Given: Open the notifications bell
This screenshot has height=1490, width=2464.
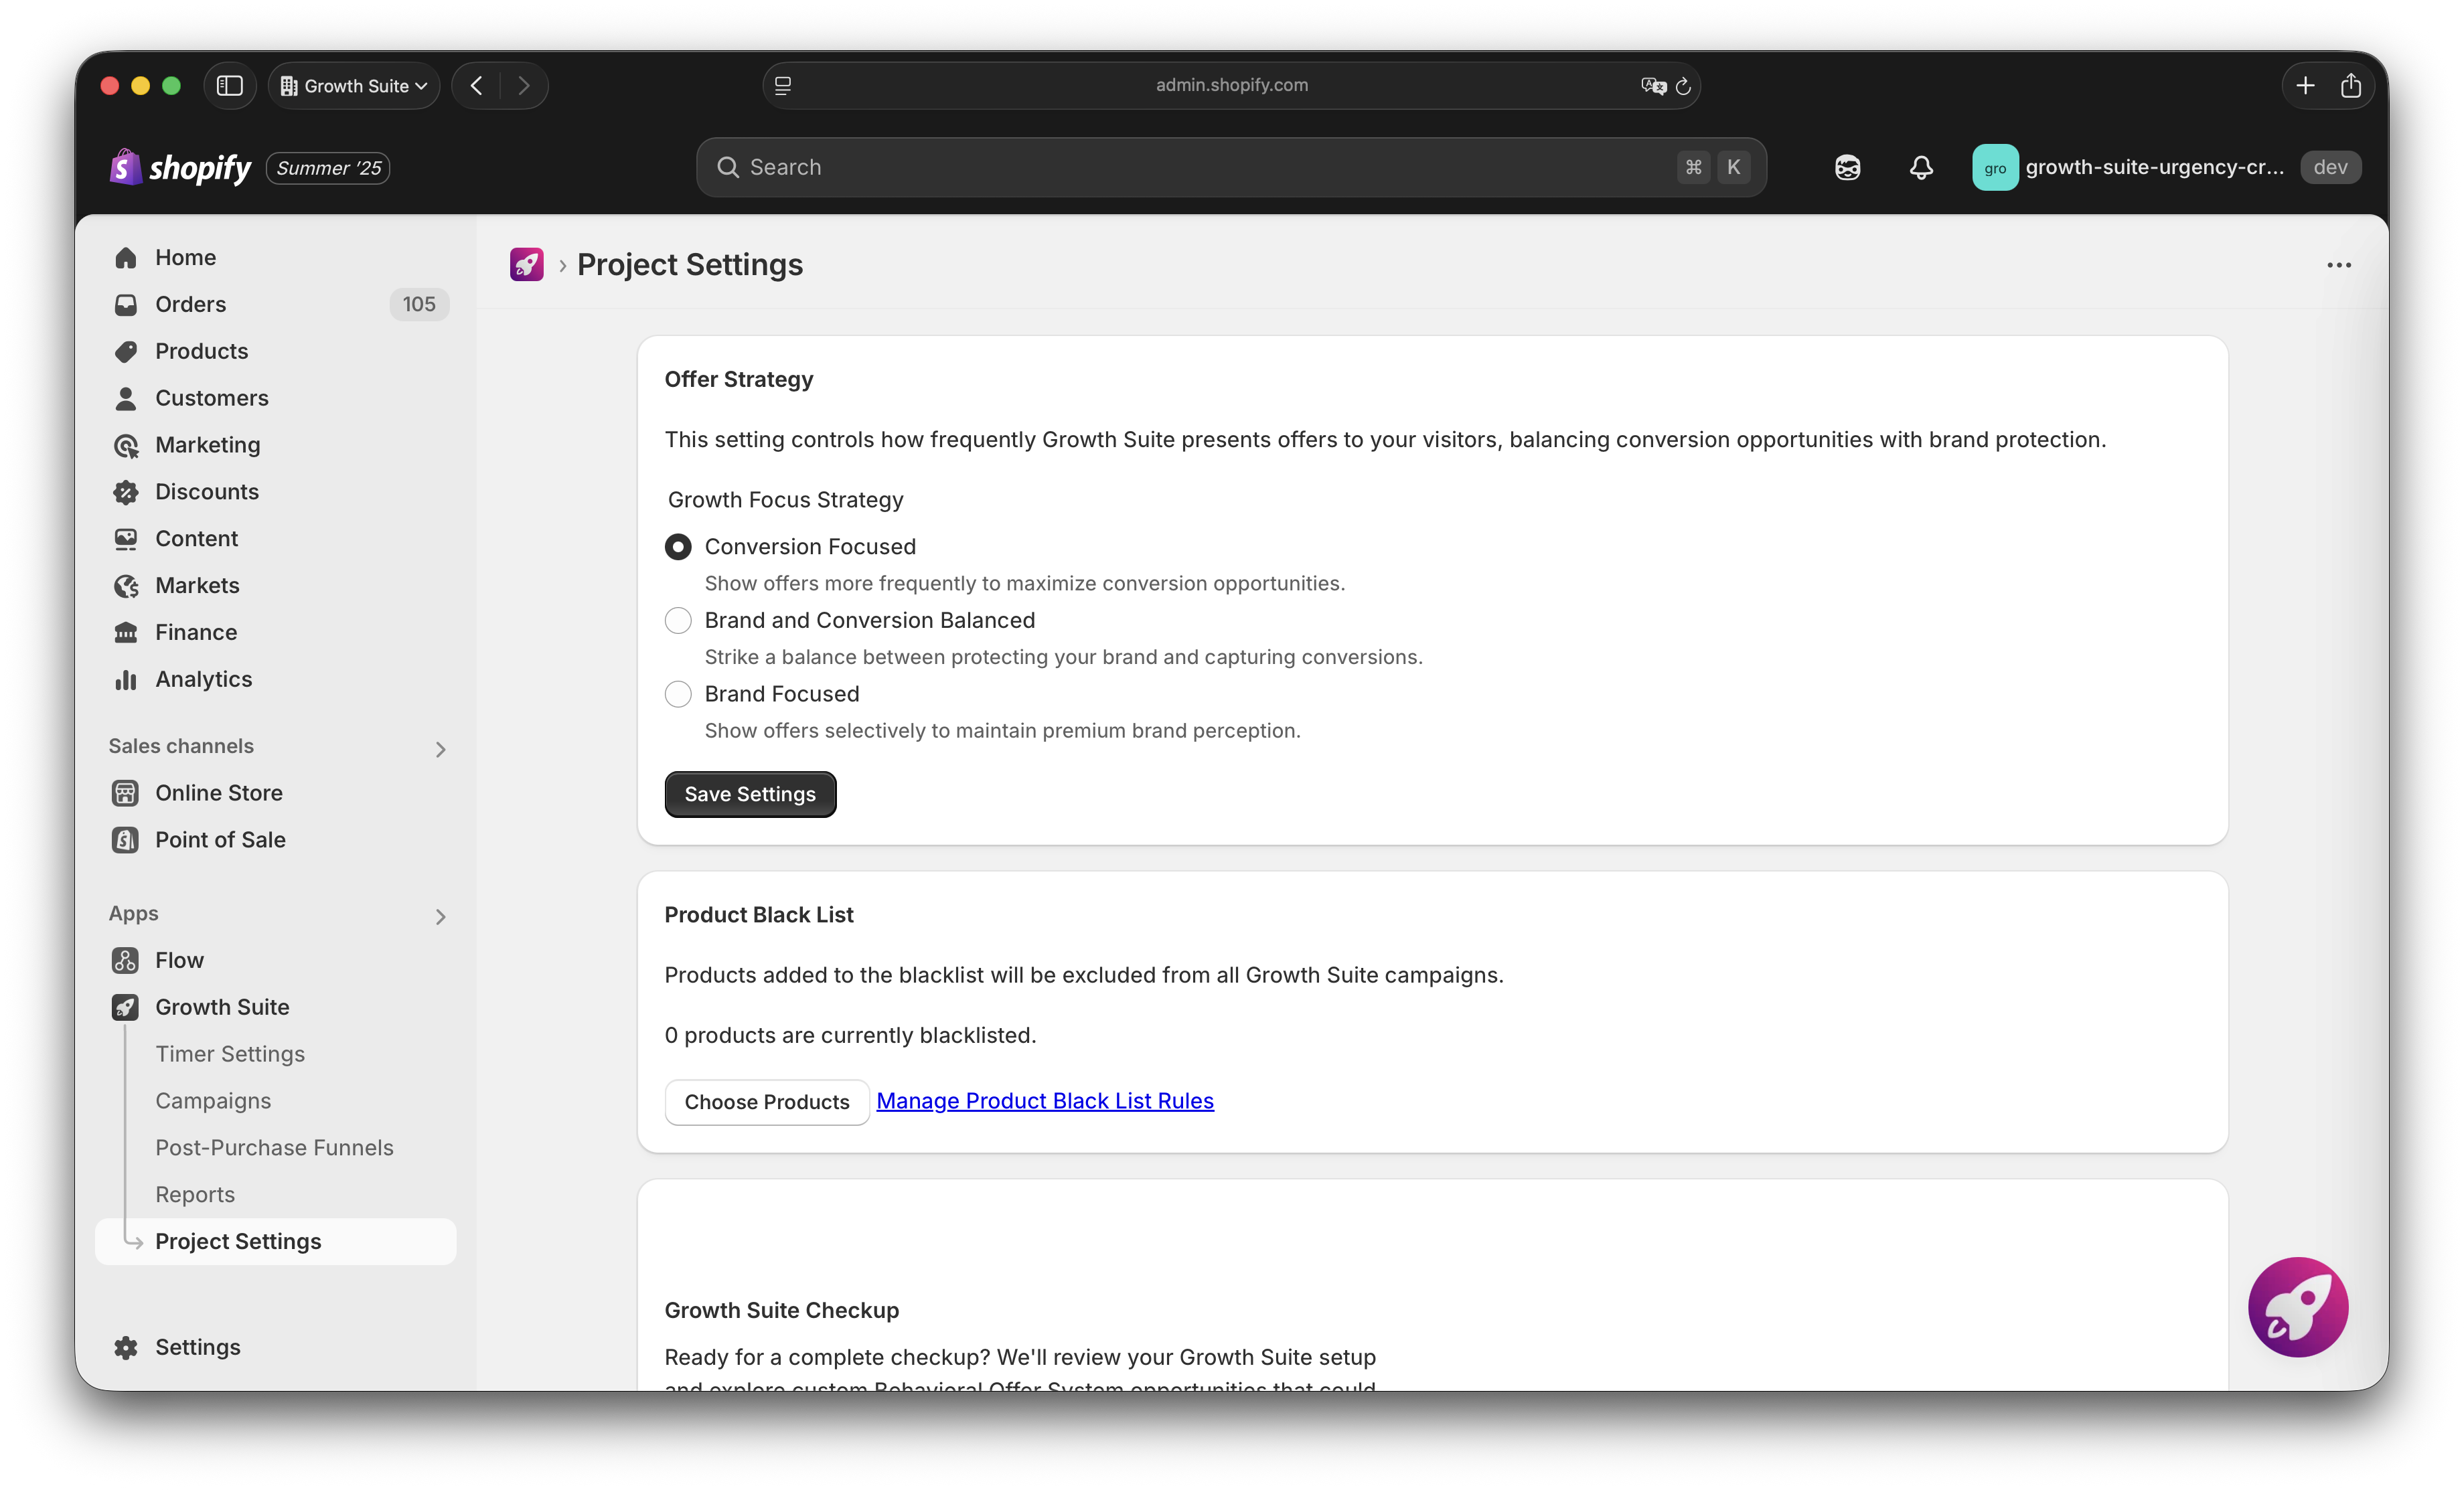Looking at the screenshot, I should click(x=1921, y=167).
